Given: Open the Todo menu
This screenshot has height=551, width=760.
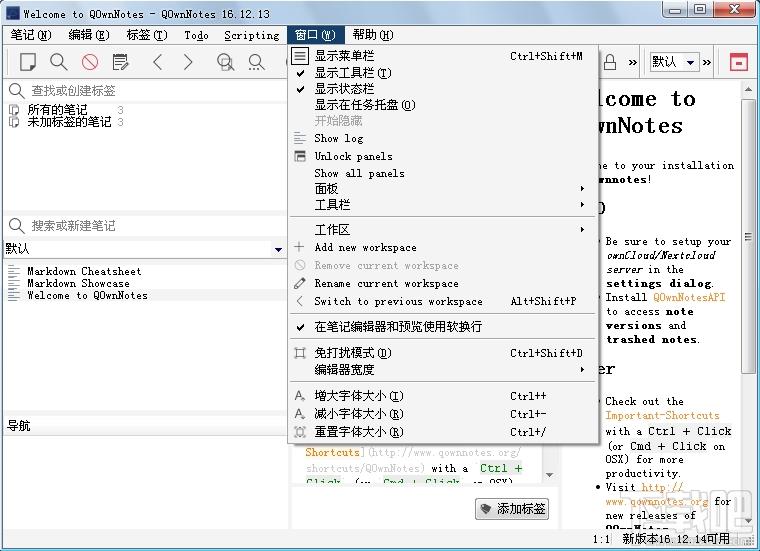Looking at the screenshot, I should 196,35.
